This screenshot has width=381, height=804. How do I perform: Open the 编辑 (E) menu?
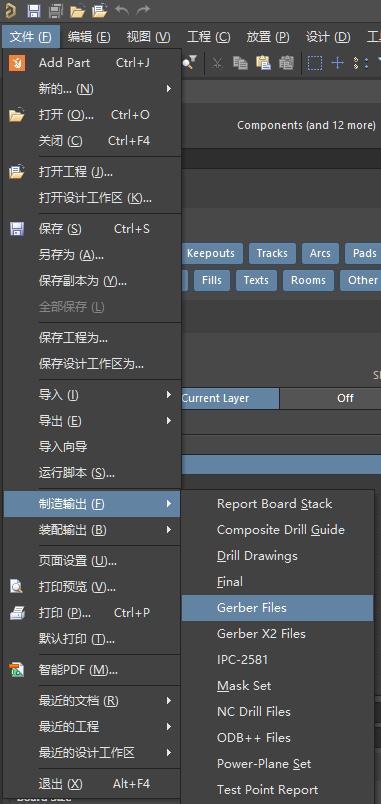pyautogui.click(x=89, y=37)
